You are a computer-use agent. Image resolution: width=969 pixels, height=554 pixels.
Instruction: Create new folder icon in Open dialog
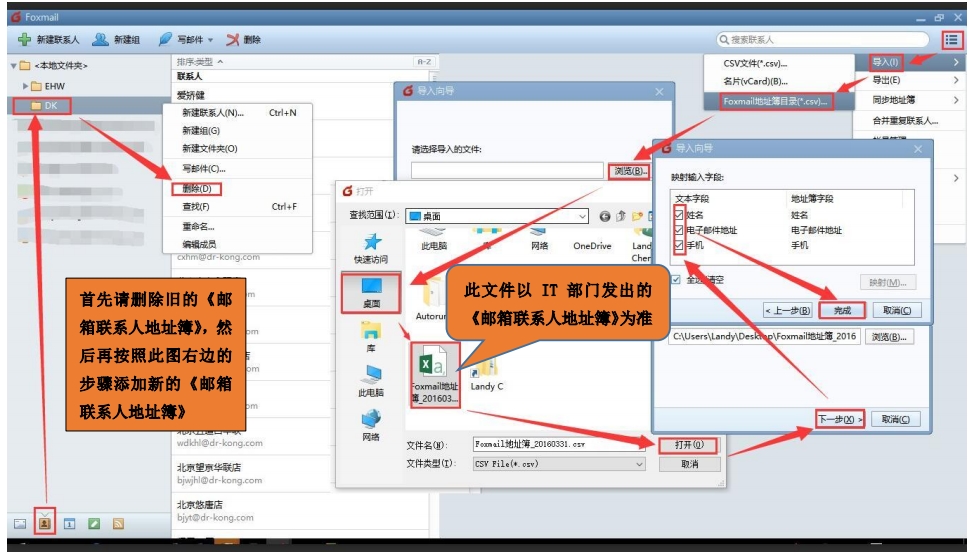coord(637,216)
